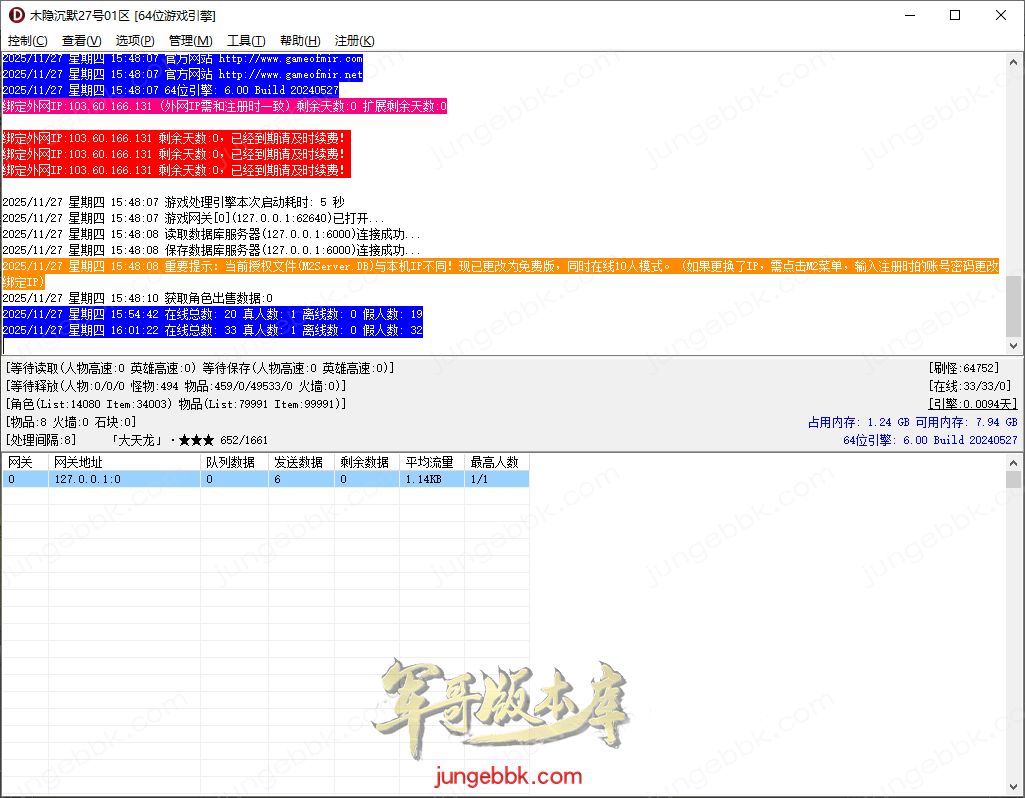Click the gateway list scrollbar up arrow
The image size is (1025, 798).
point(1013,479)
